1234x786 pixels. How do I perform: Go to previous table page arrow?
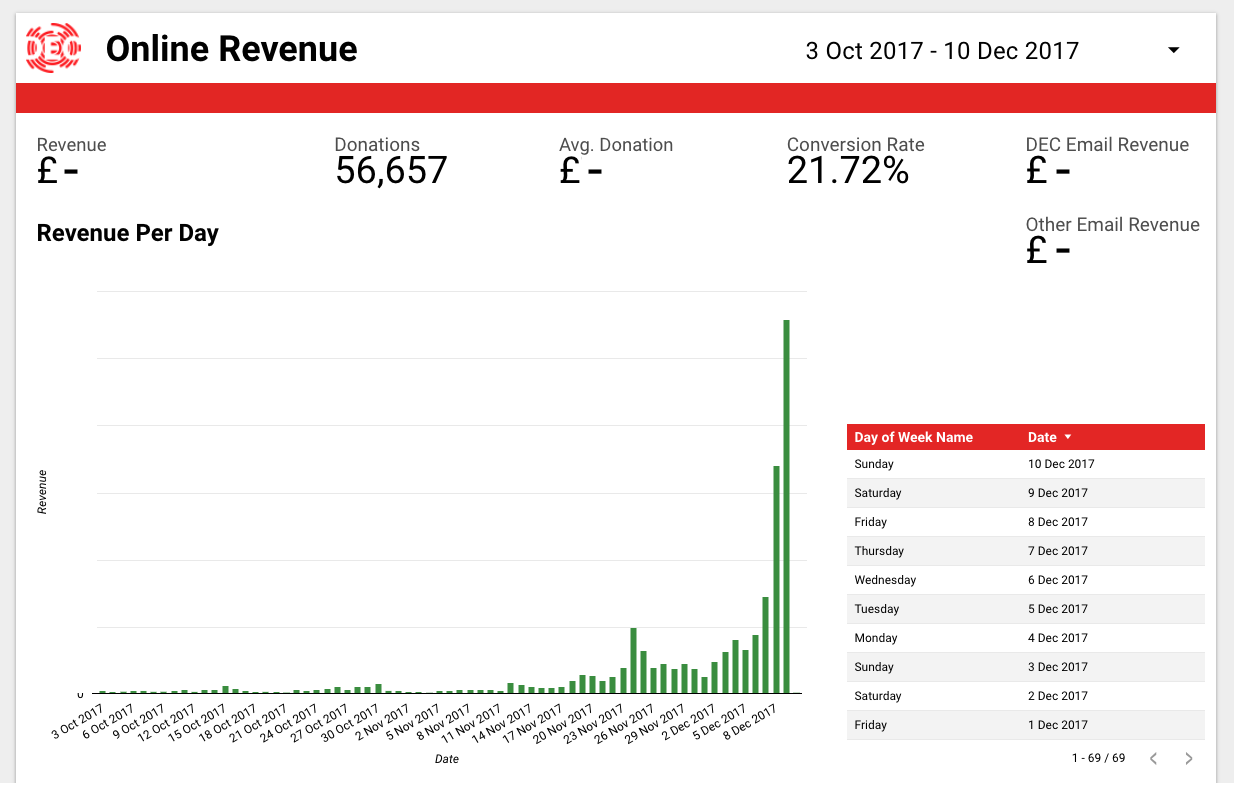1153,758
